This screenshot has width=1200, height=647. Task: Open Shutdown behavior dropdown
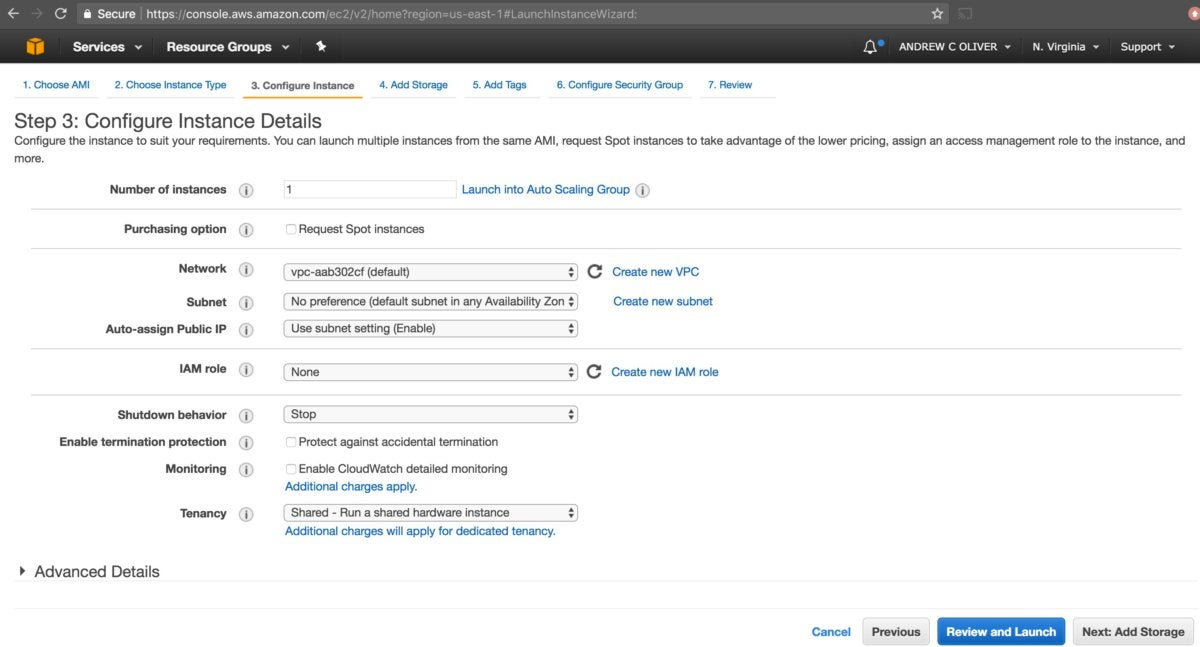pos(431,414)
